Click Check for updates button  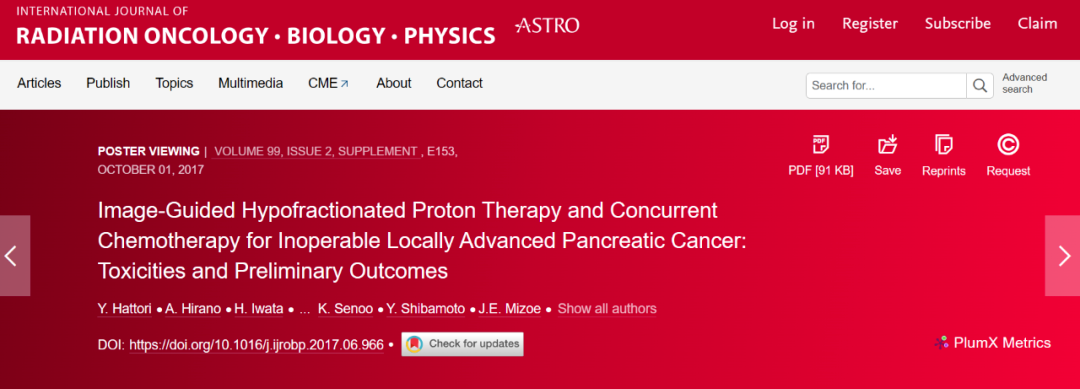click(x=463, y=344)
